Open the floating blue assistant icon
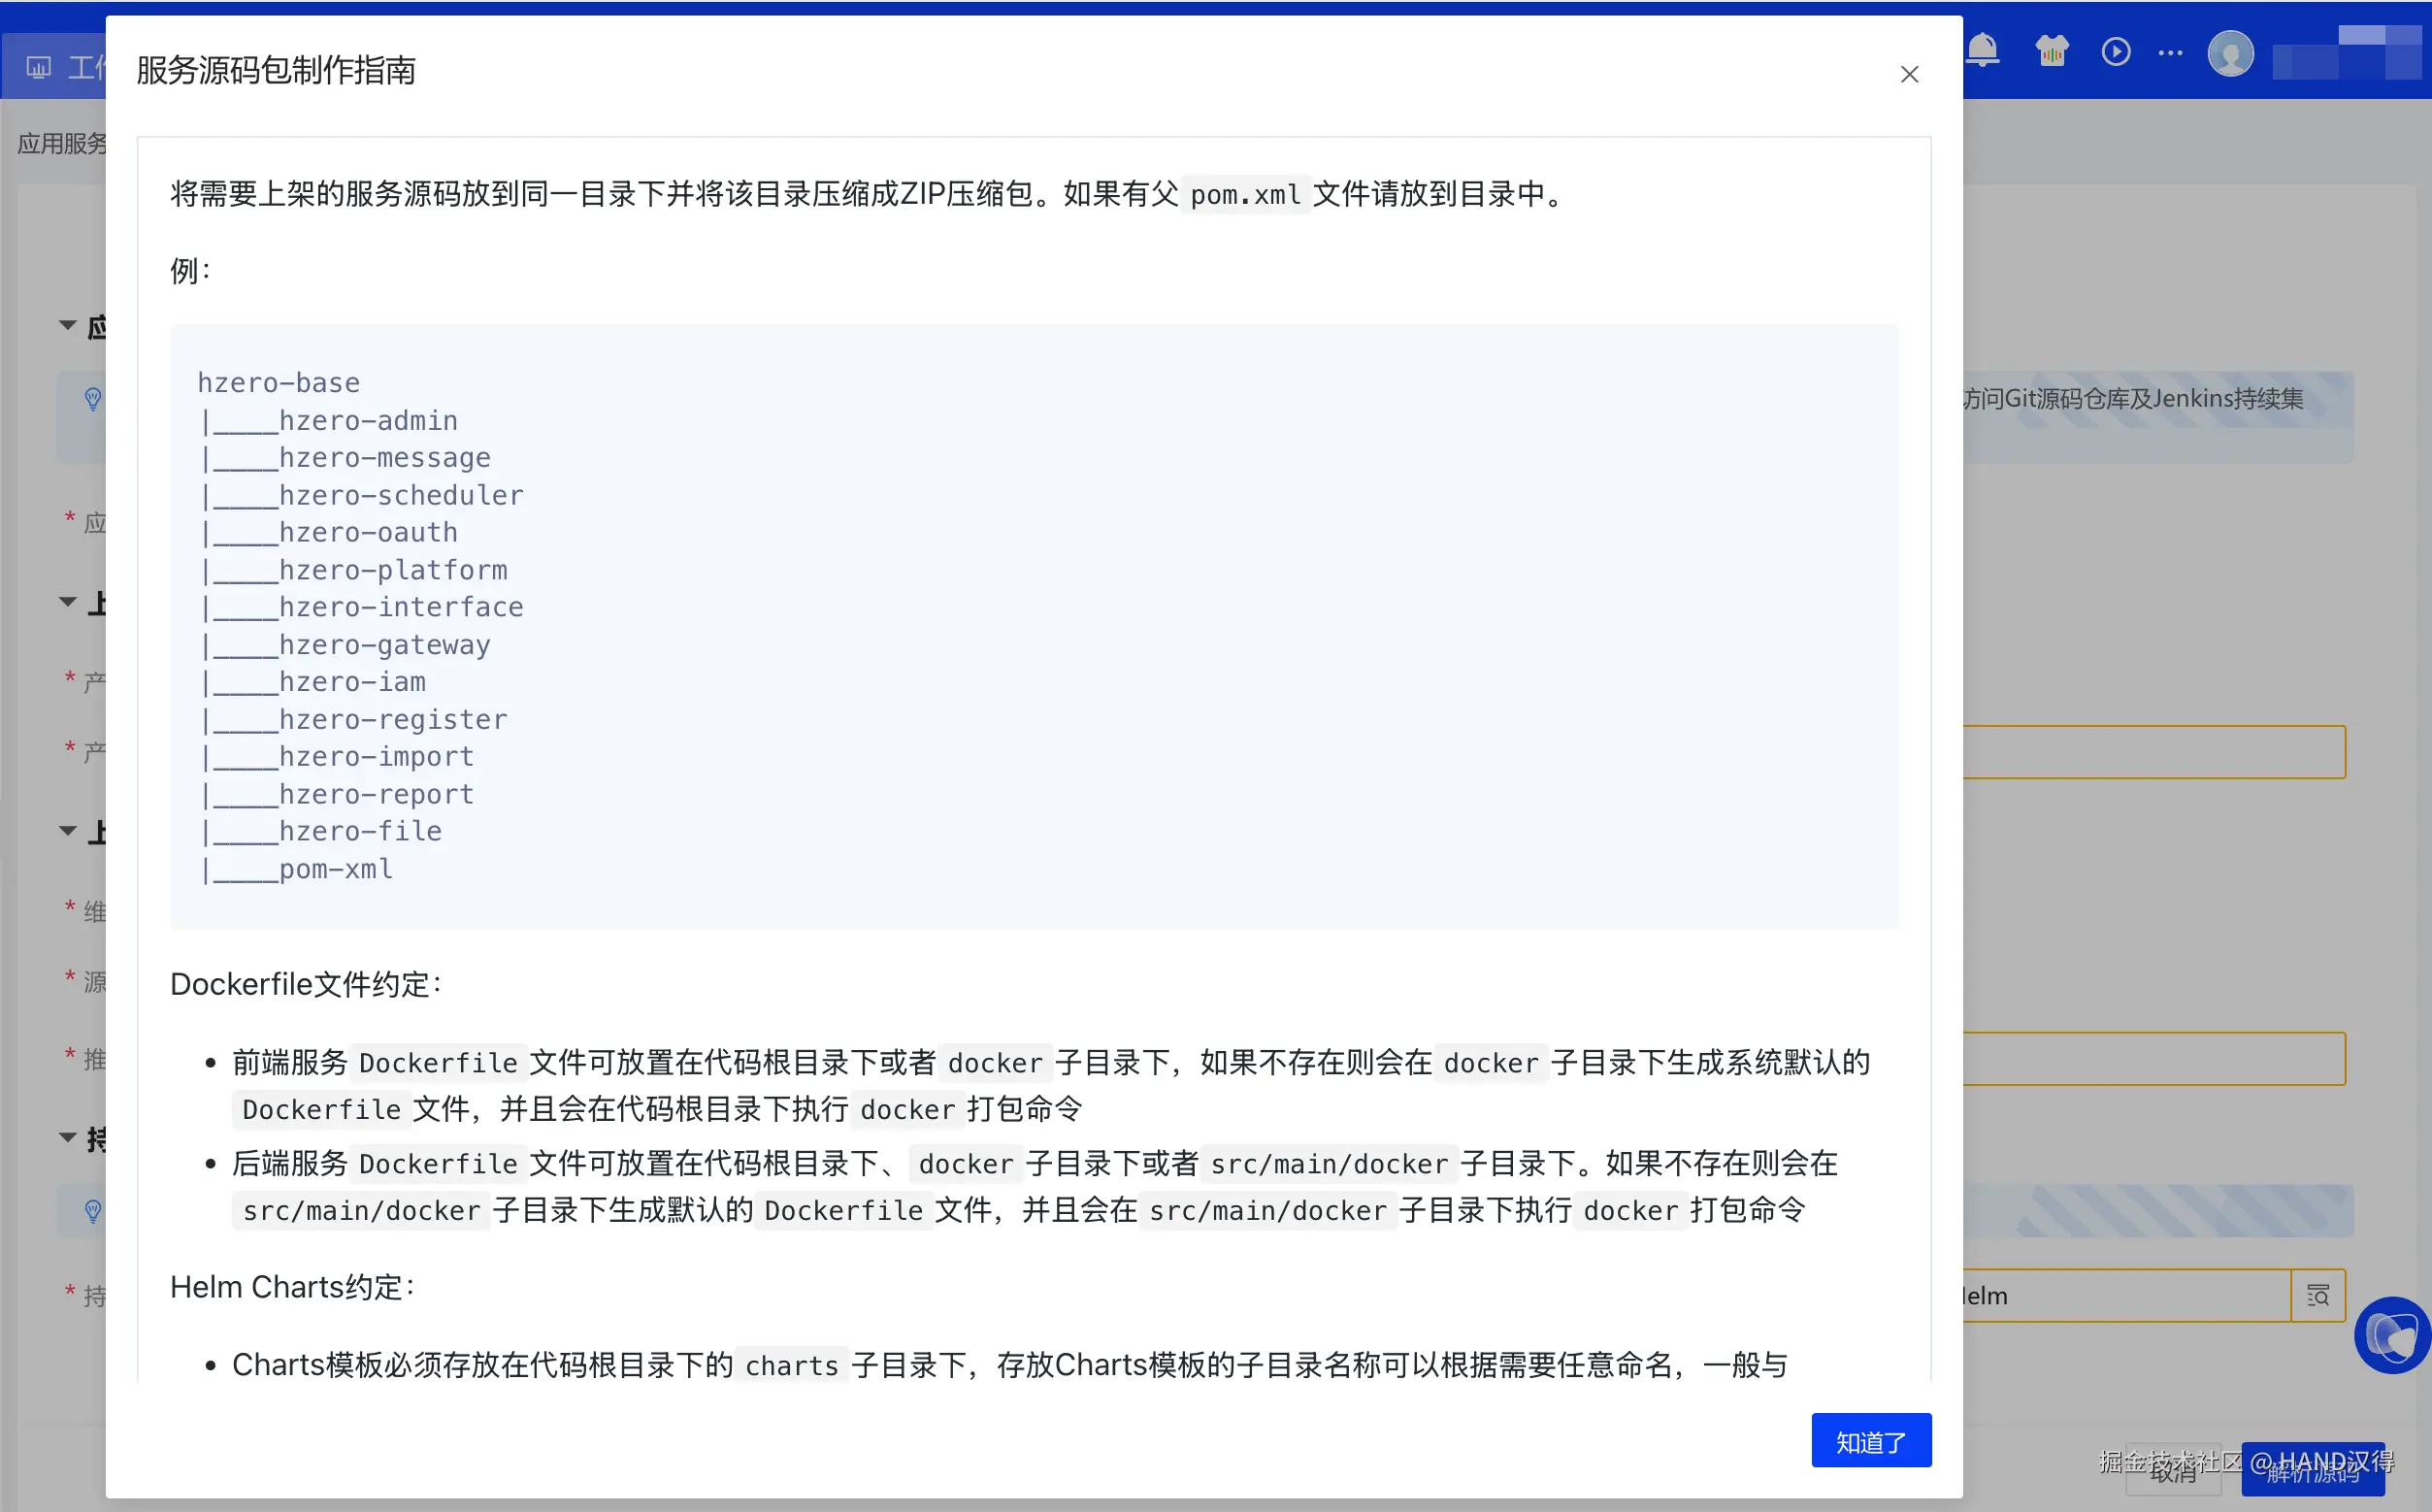 2393,1335
